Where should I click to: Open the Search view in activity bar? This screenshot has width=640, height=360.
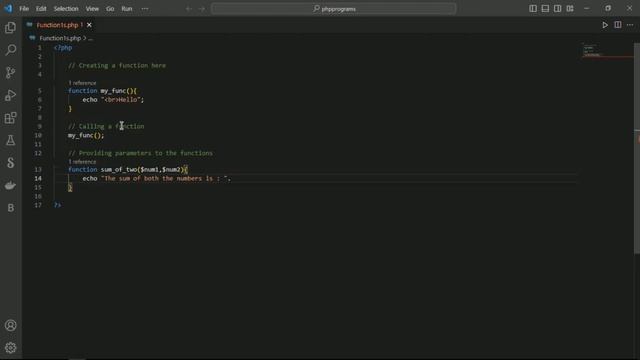[11, 50]
